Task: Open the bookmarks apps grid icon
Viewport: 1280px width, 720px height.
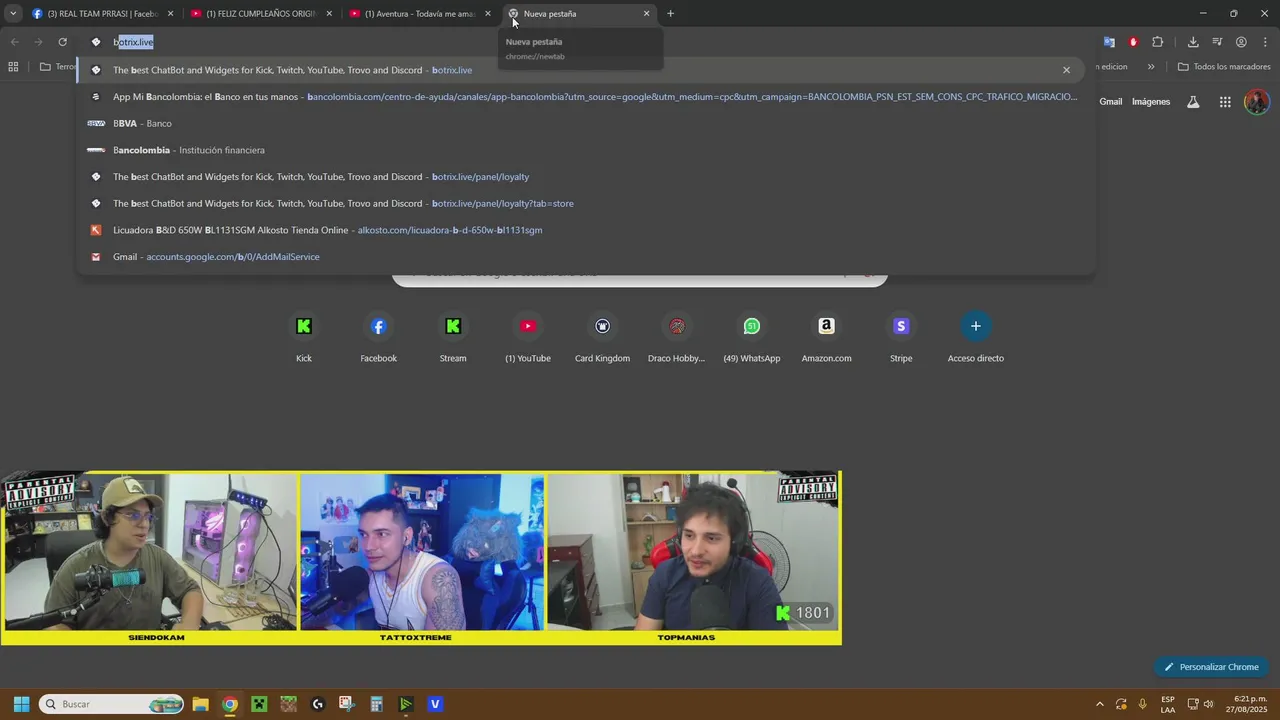Action: 13,67
